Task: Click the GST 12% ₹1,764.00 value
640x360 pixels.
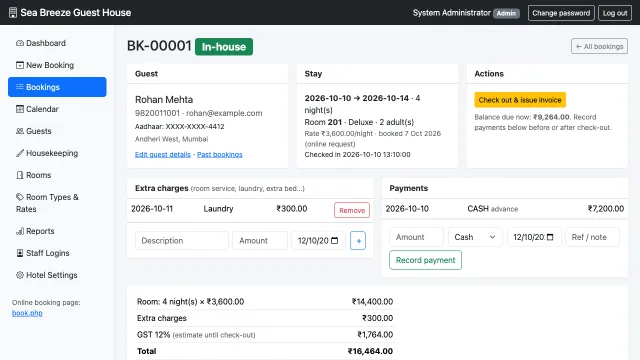Action: [x=375, y=335]
